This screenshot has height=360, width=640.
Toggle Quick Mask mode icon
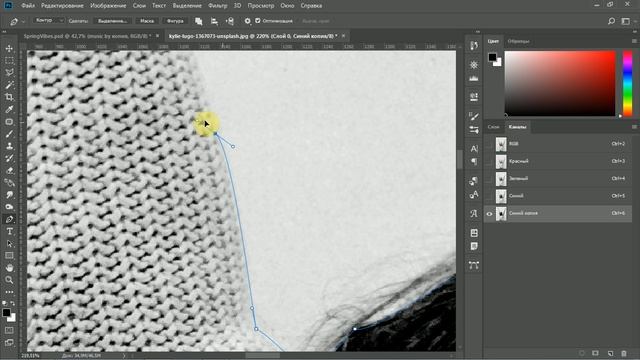click(9, 330)
